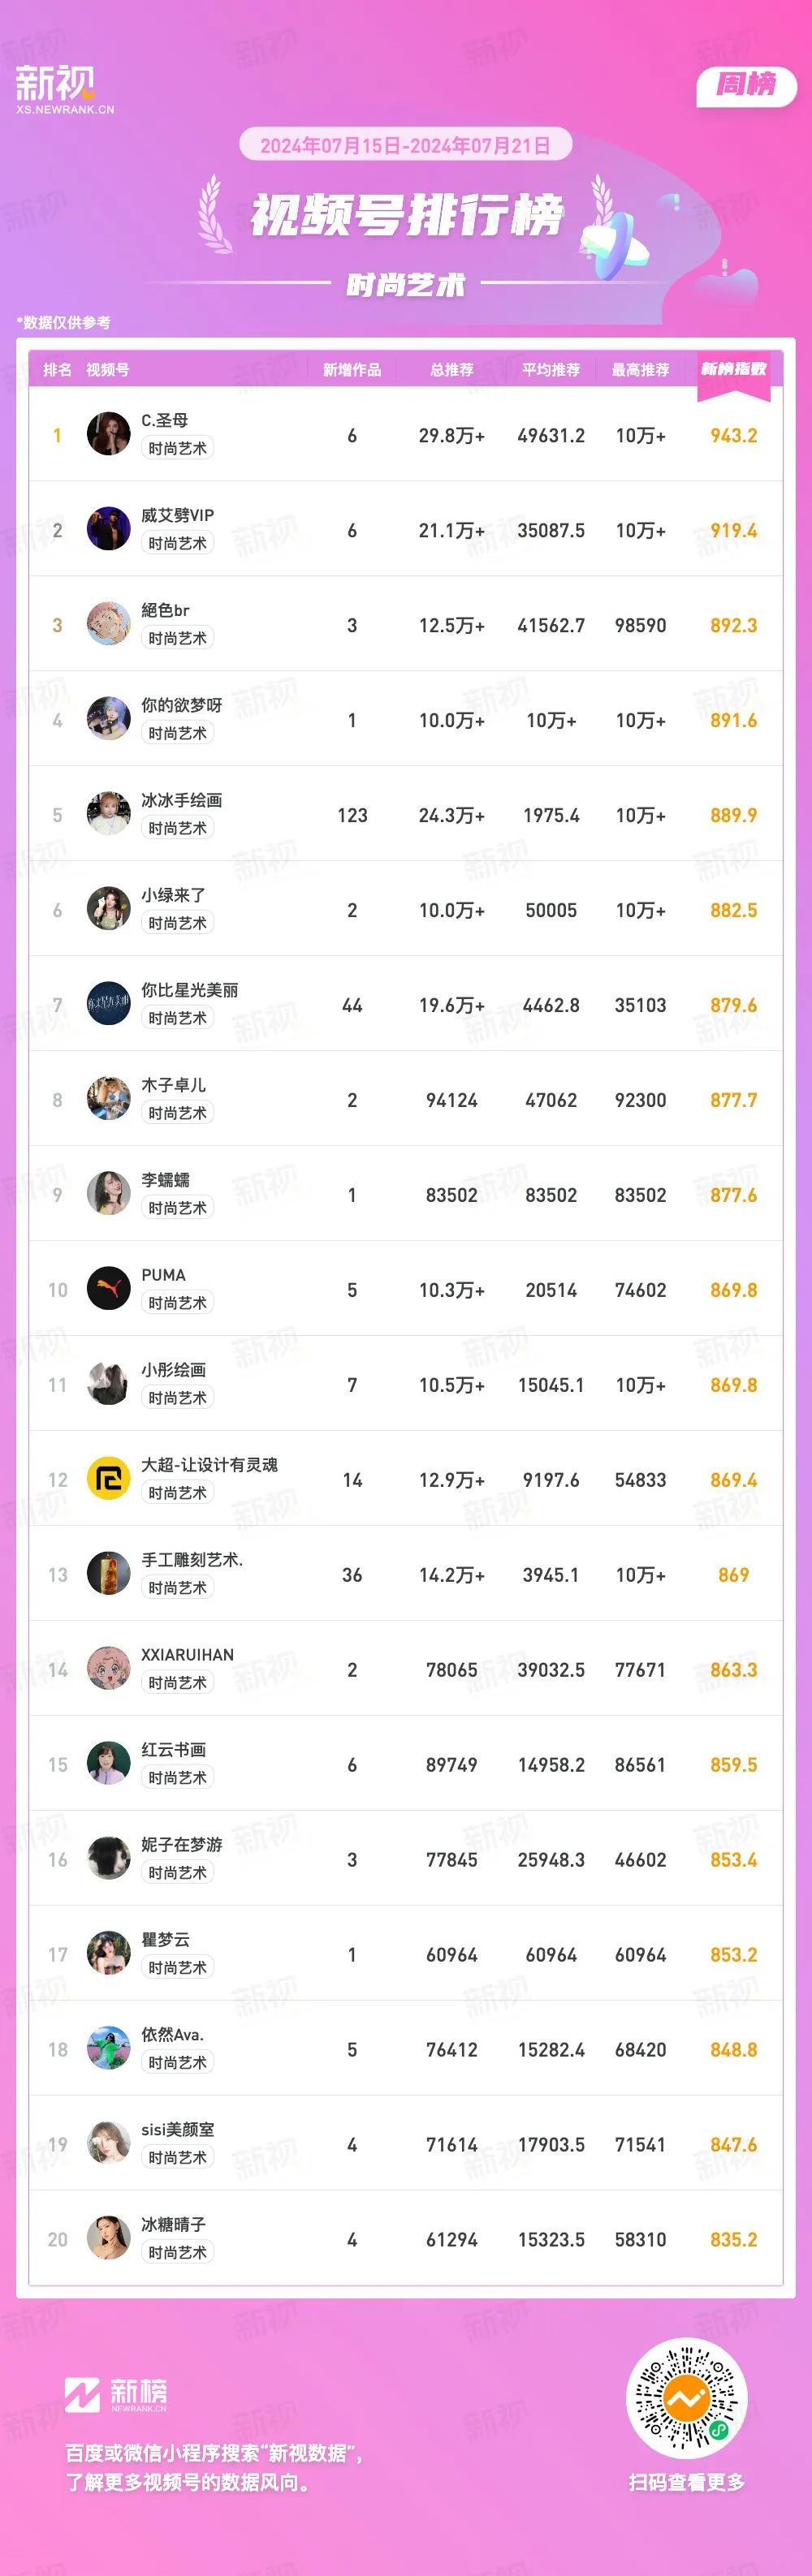The height and width of the screenshot is (2576, 812).
Task: Click the 平均推荐 column header
Action: click(551, 370)
